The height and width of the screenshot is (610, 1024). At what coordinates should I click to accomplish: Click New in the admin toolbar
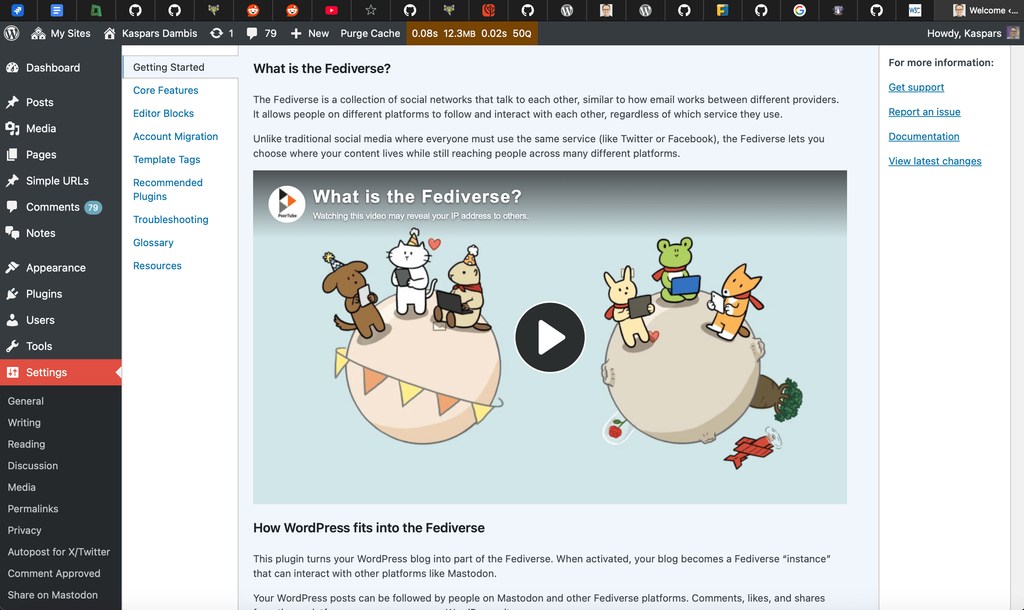tap(310, 33)
